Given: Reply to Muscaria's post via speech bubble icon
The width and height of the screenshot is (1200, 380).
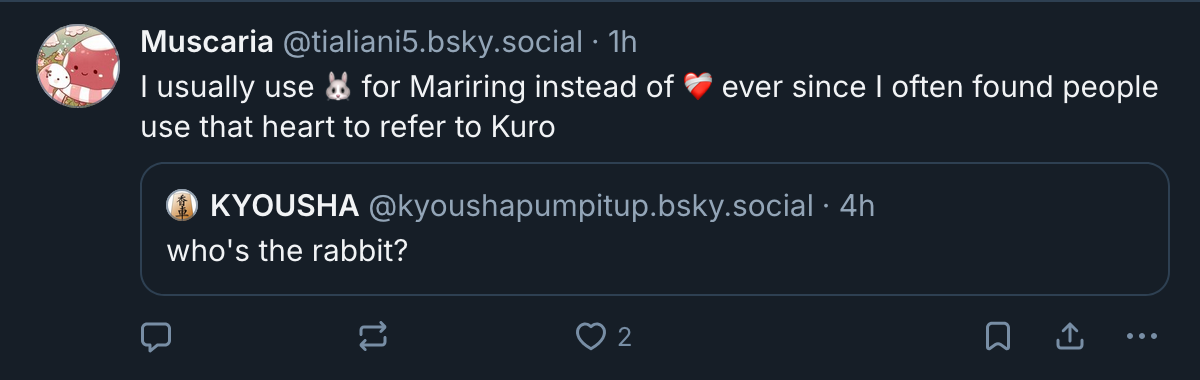Looking at the screenshot, I should click(x=155, y=337).
